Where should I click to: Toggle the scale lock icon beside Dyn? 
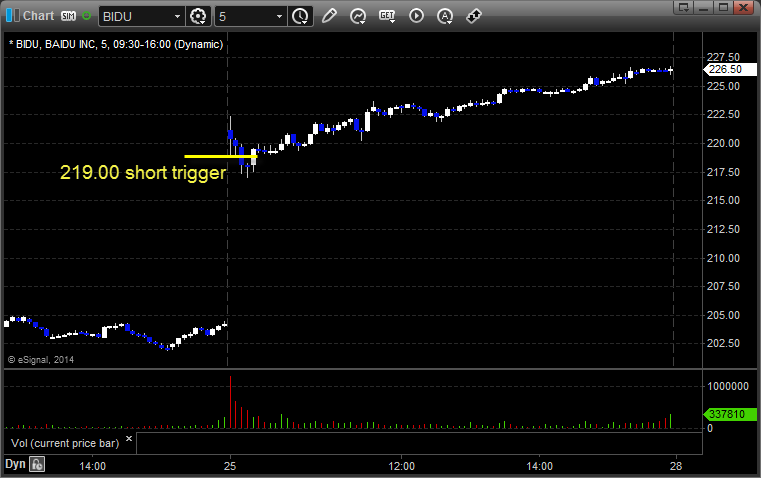coord(37,464)
